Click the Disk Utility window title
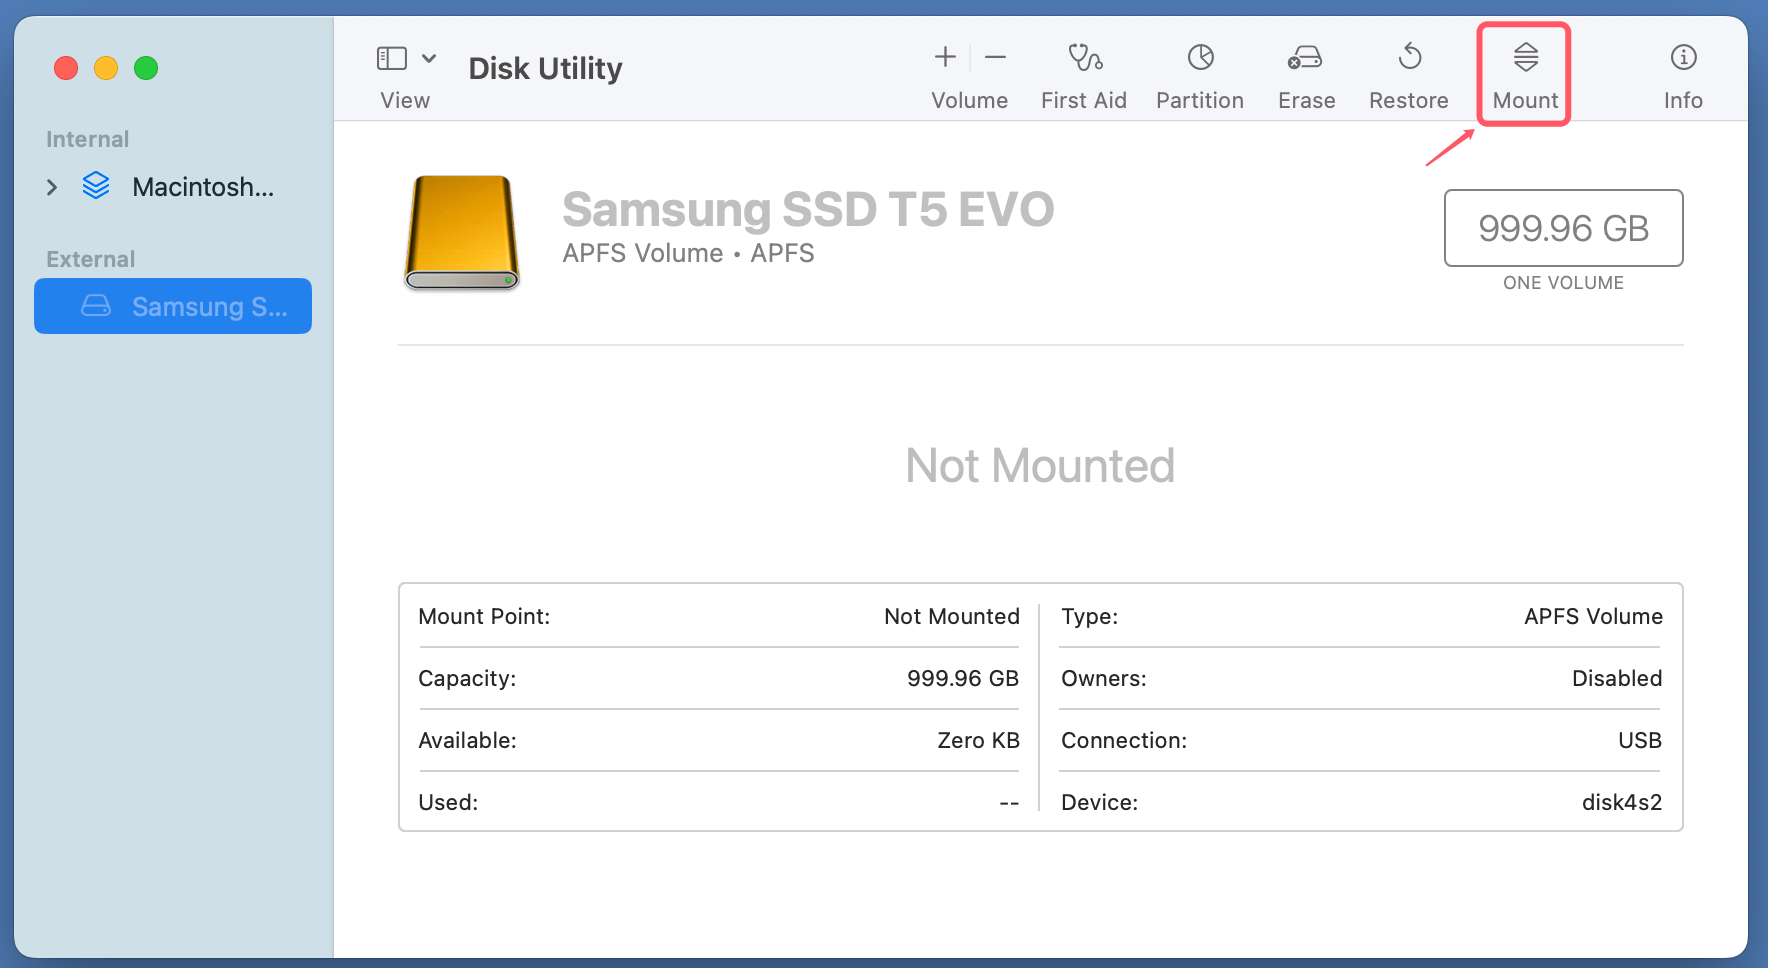The width and height of the screenshot is (1768, 968). pos(545,68)
